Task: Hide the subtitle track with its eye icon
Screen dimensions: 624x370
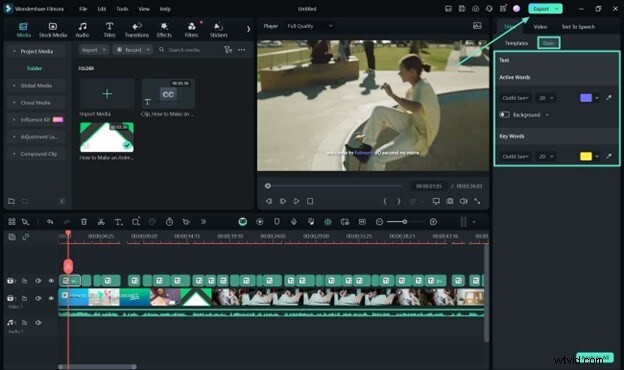Action: (51, 280)
